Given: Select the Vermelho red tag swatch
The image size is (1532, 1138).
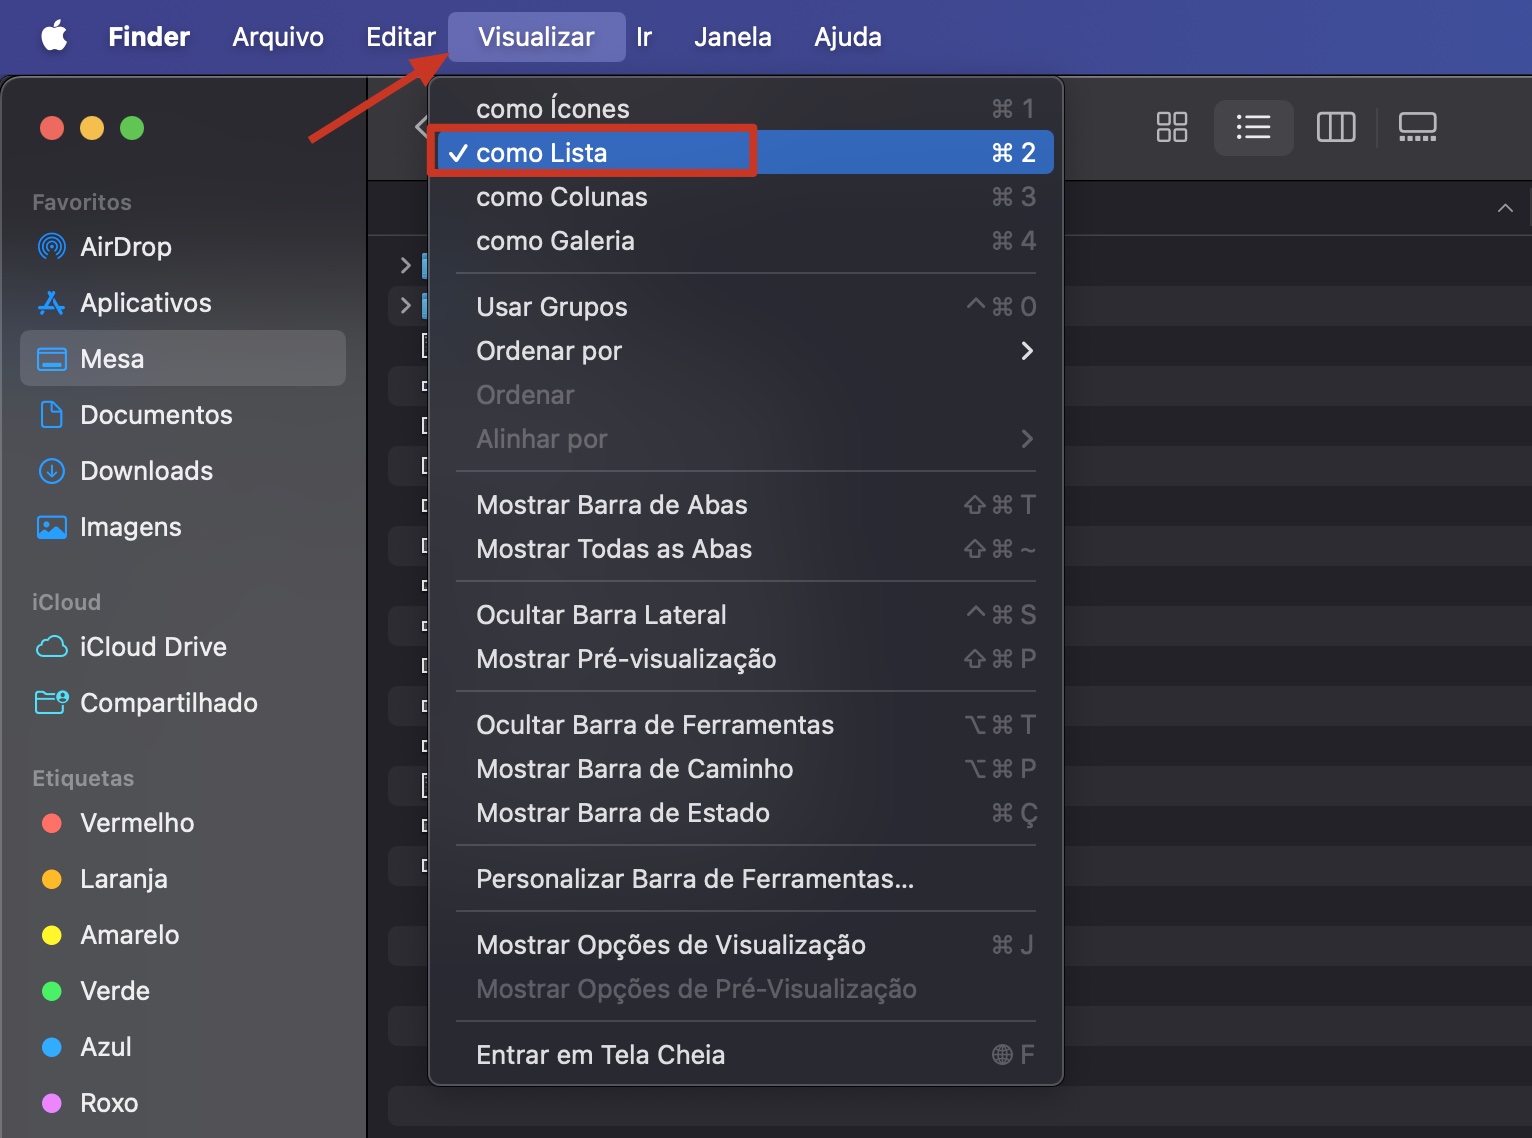Looking at the screenshot, I should tap(52, 823).
